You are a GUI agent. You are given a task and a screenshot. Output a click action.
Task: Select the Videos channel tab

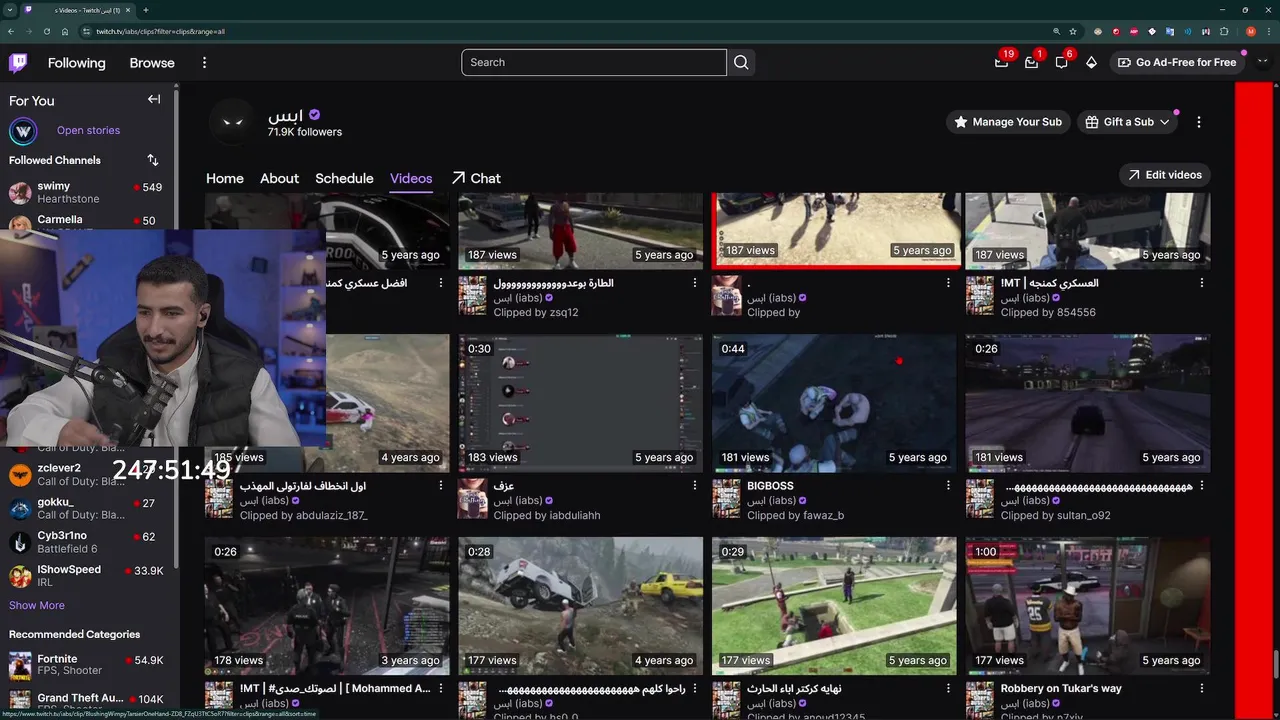coord(411,178)
